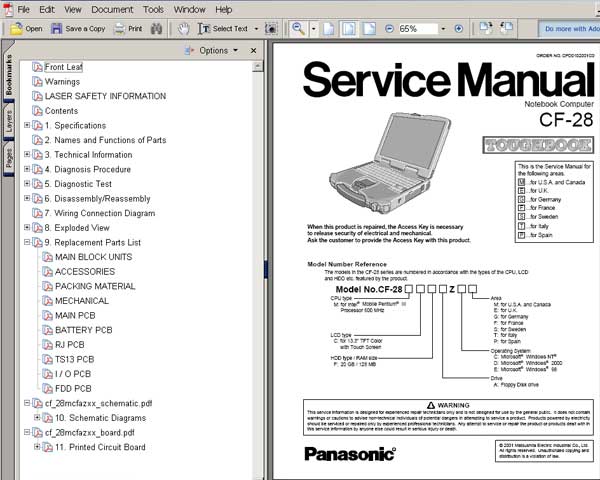Rotate the page clockwise

pyautogui.click(x=486, y=28)
